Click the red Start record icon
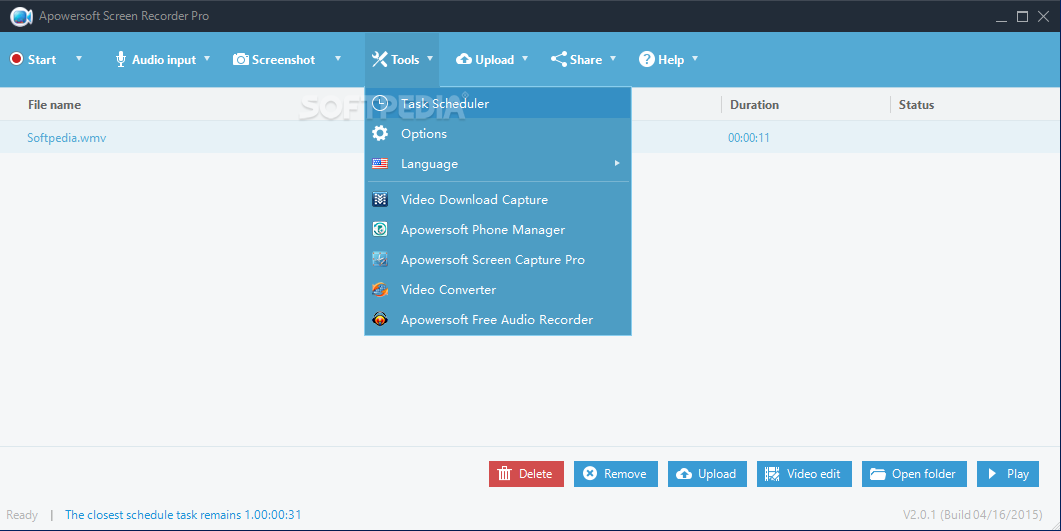This screenshot has height=531, width=1061. tap(16, 60)
